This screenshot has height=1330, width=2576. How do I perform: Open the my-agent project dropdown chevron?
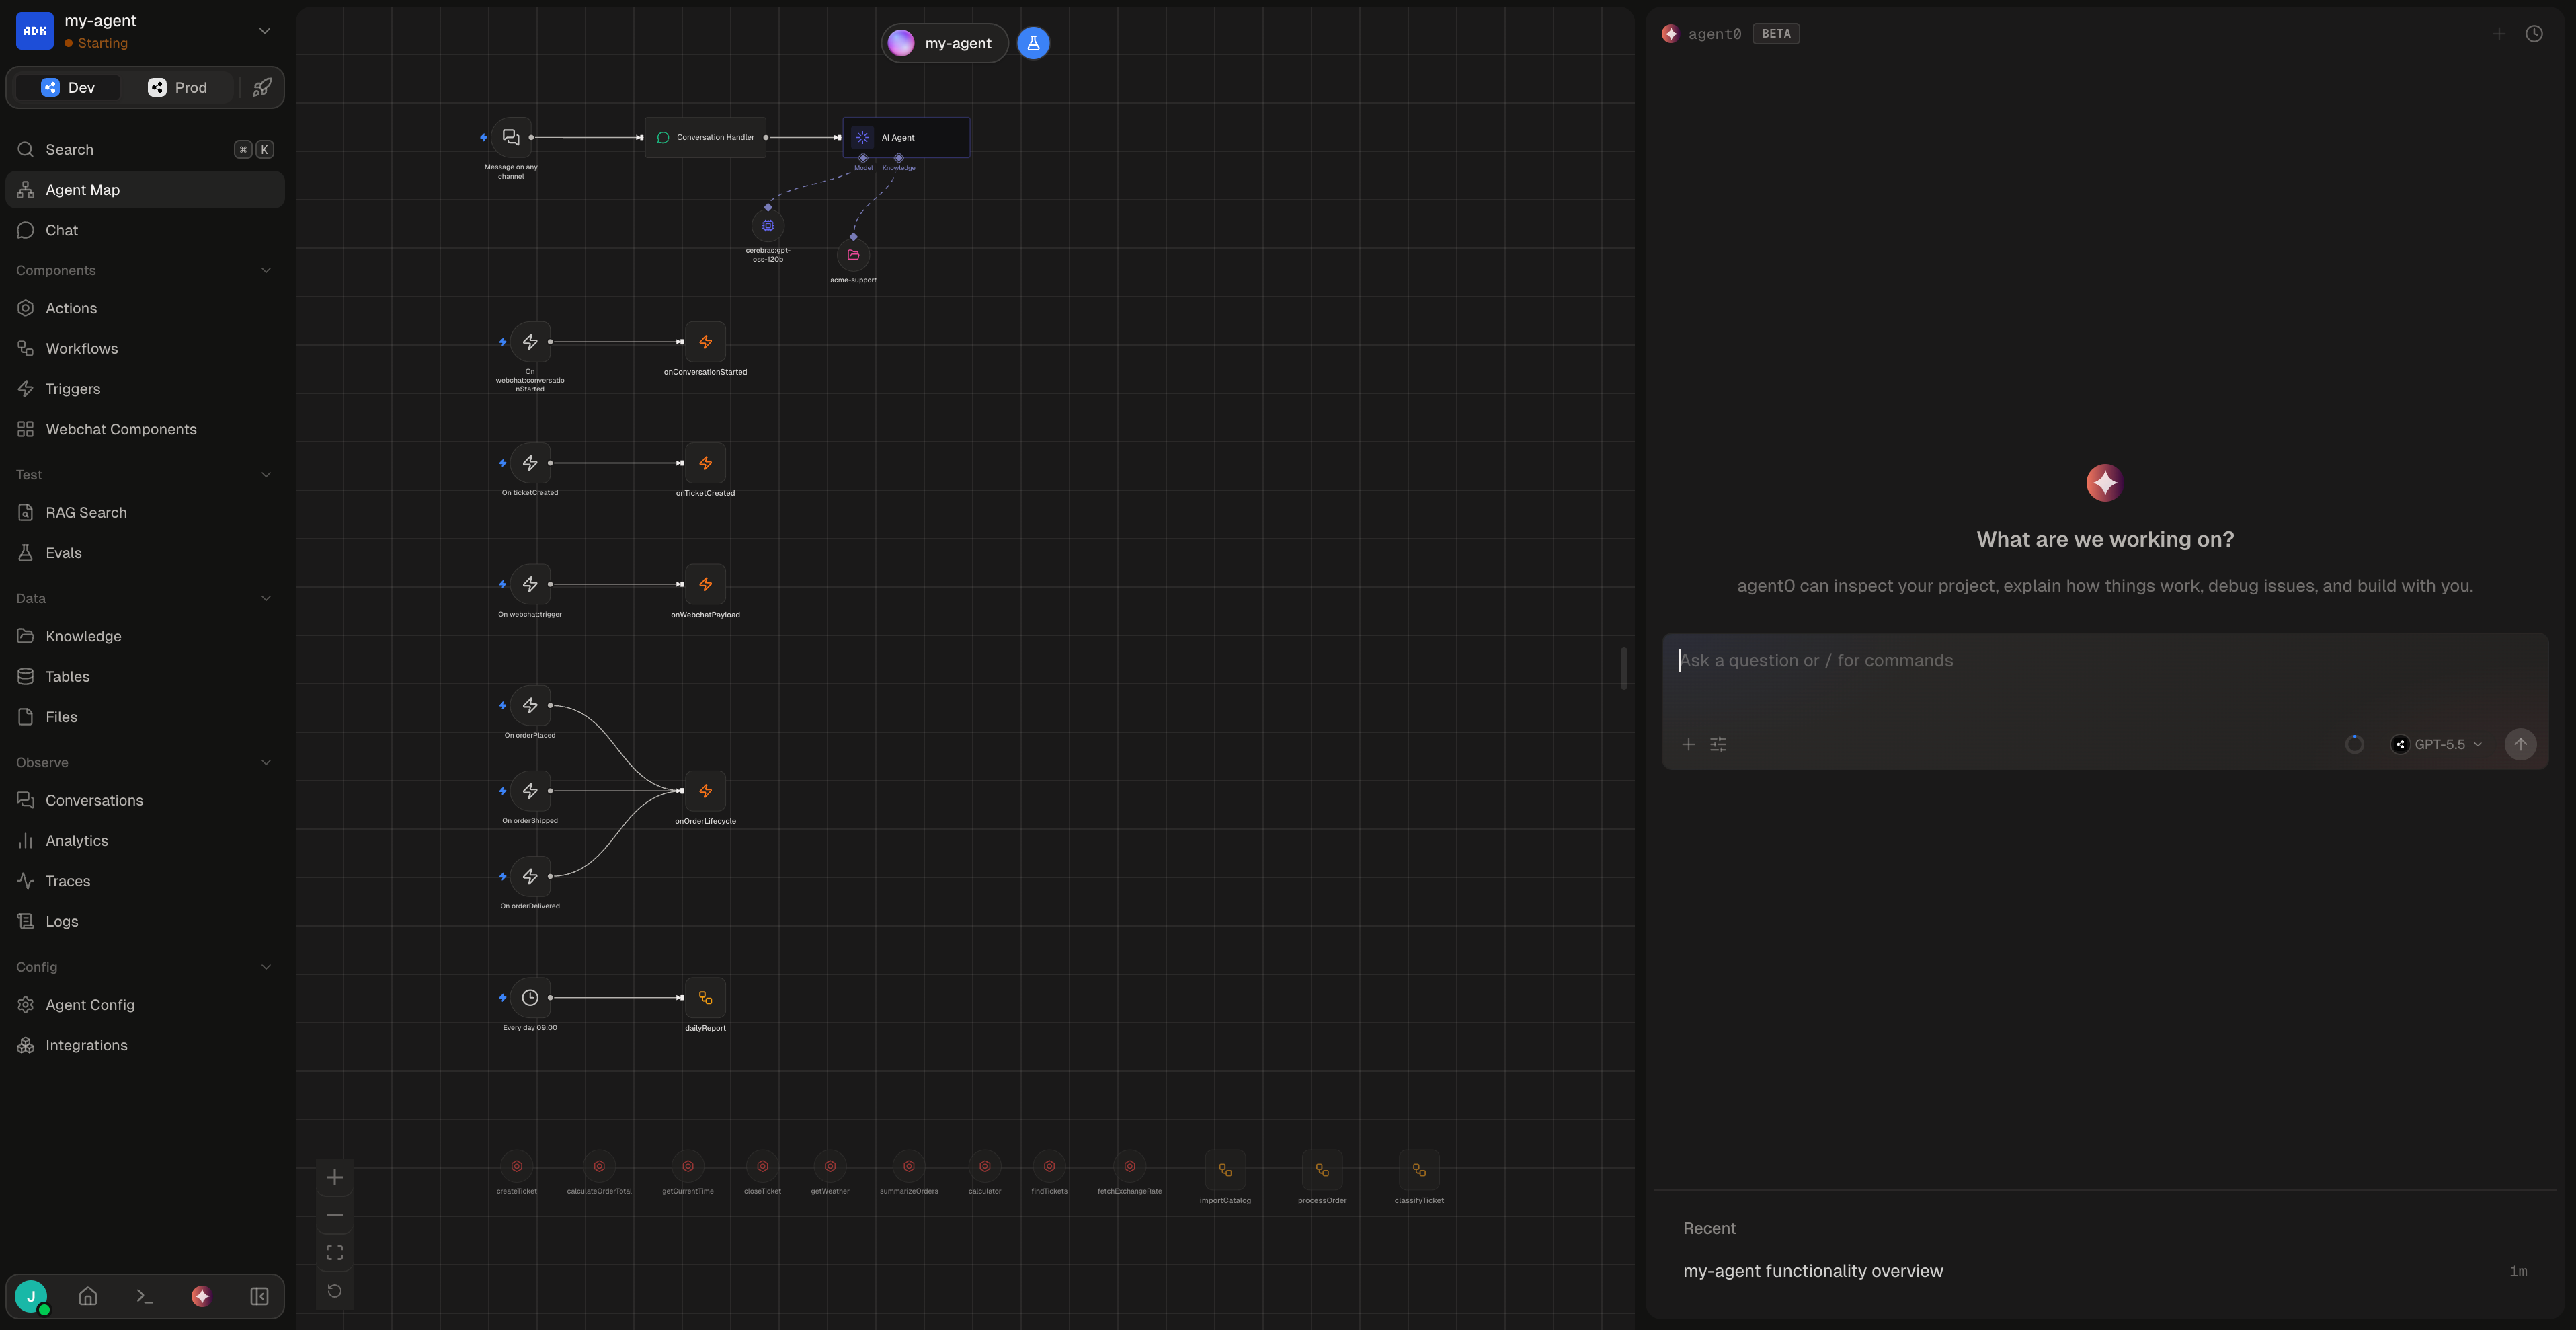(265, 31)
